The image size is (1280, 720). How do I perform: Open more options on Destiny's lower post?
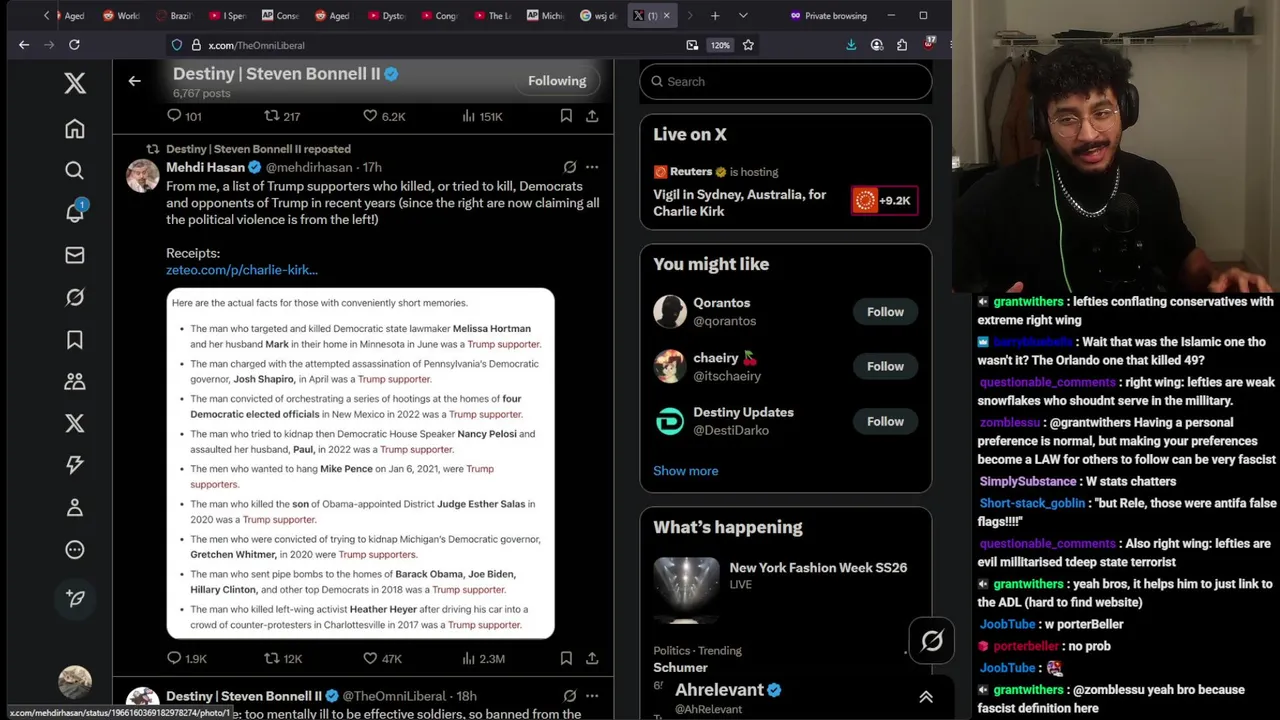point(592,696)
